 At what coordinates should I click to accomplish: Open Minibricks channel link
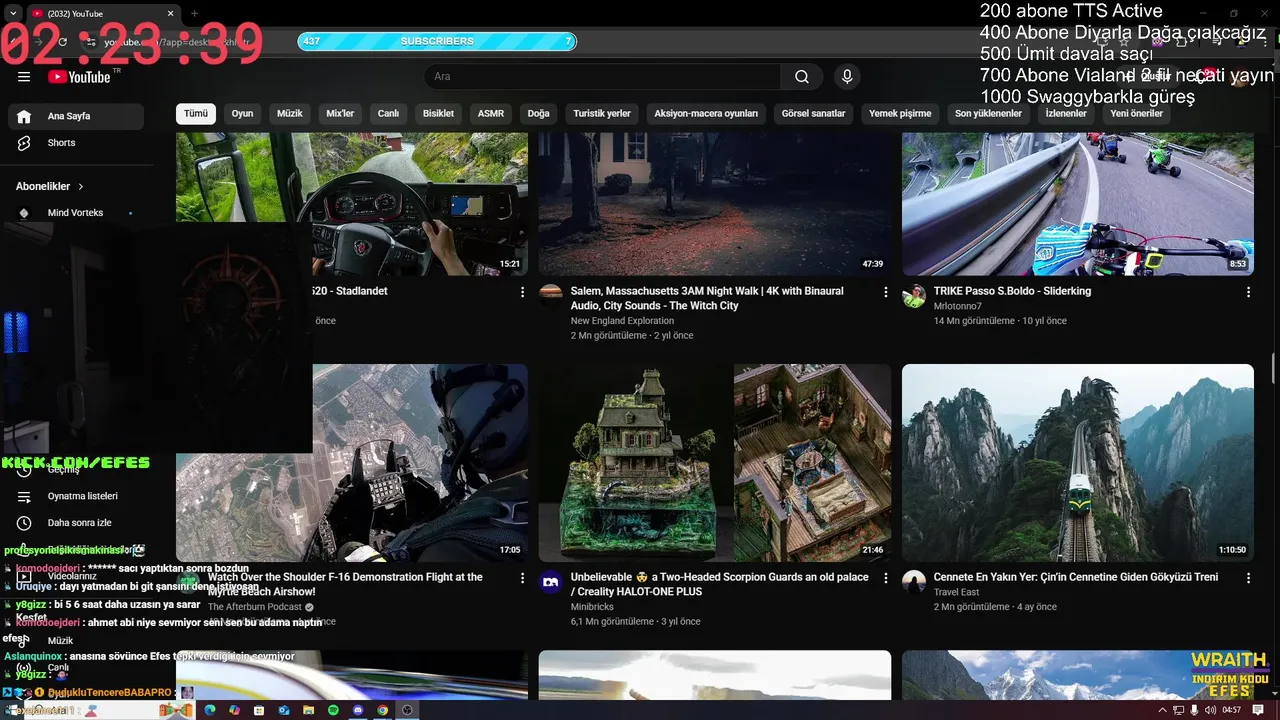tap(593, 607)
